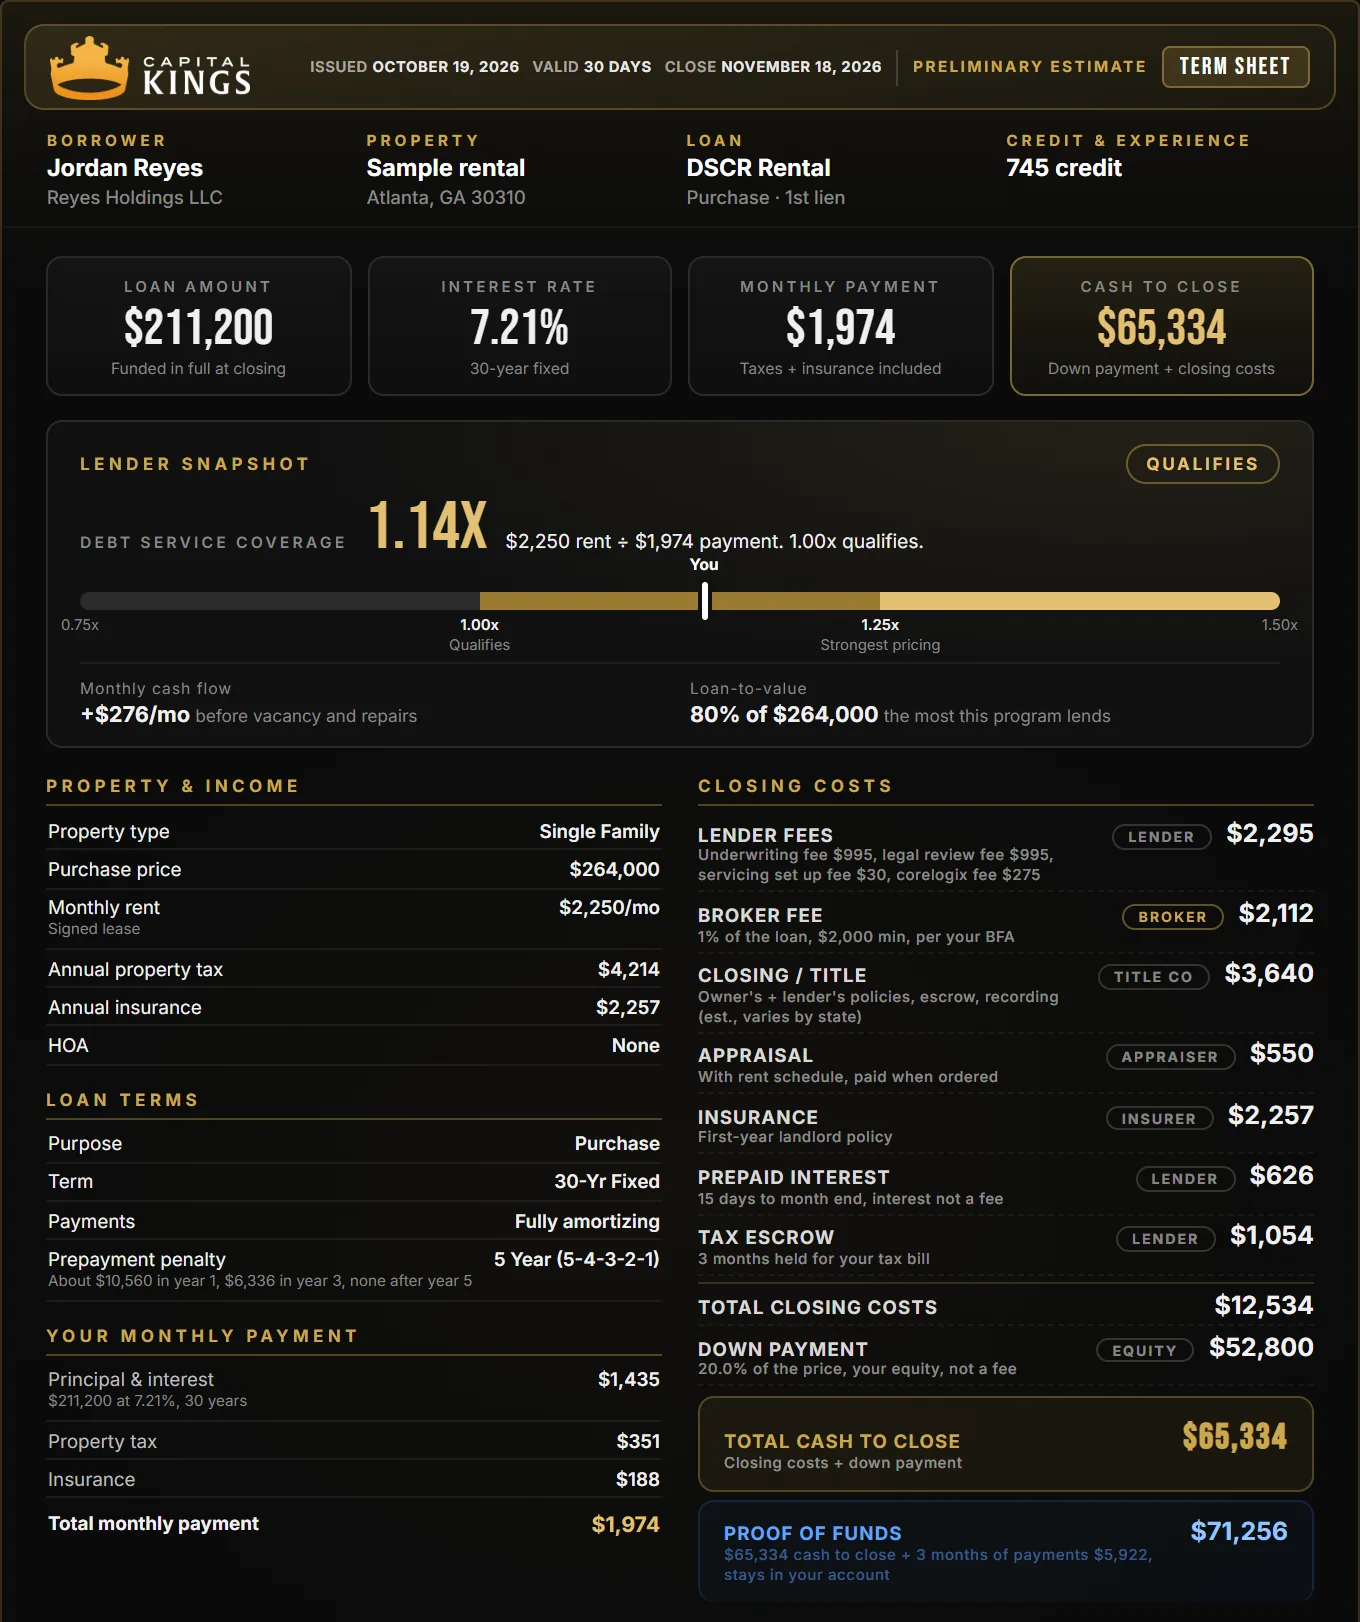Screen dimensions: 1360x1622
Task: Click the borrower name Jordan Reyes
Action: [x=125, y=168]
